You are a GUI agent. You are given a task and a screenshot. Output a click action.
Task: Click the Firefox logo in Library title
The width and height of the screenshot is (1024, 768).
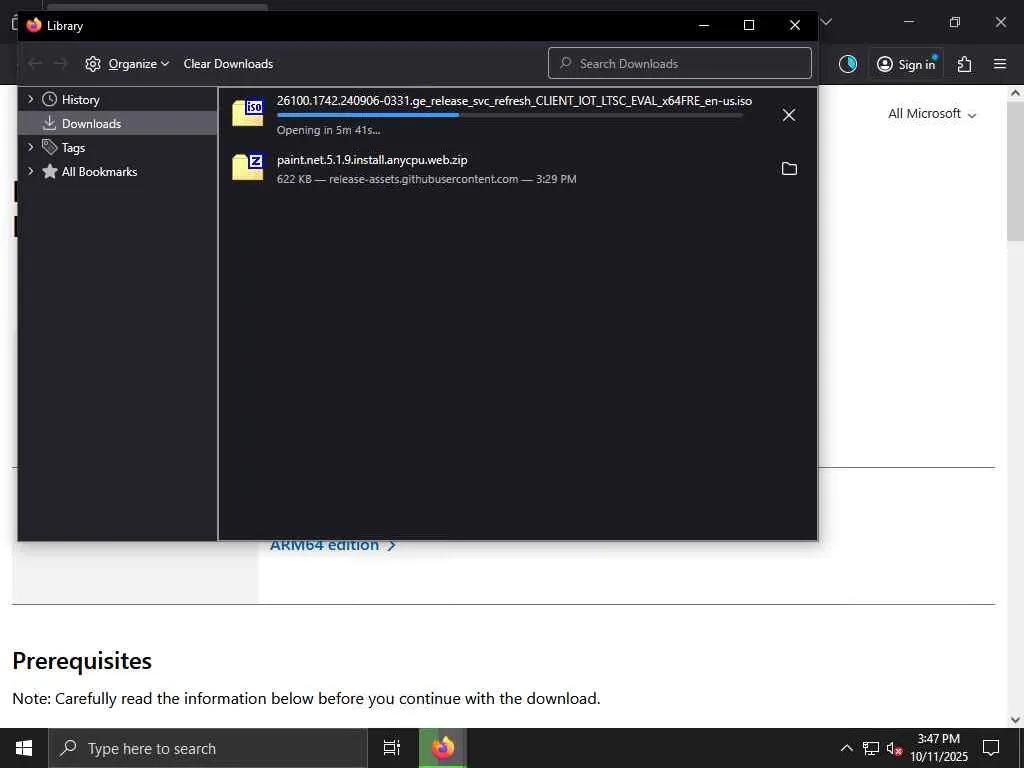tap(34, 25)
